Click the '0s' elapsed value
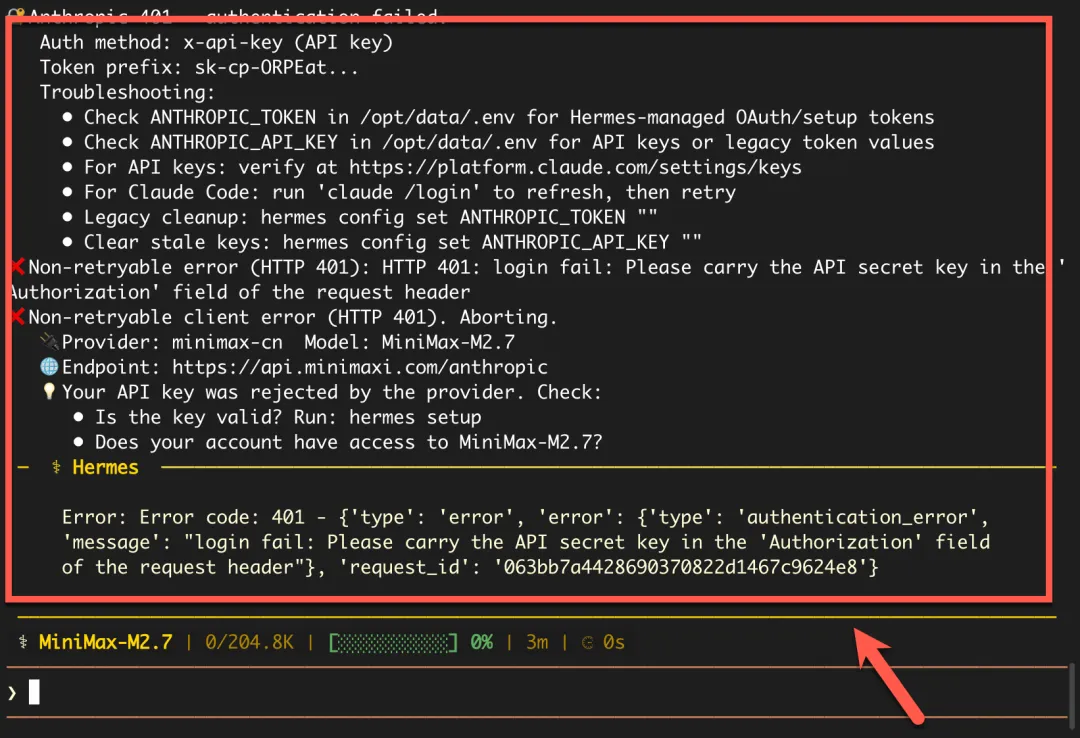 pos(614,642)
